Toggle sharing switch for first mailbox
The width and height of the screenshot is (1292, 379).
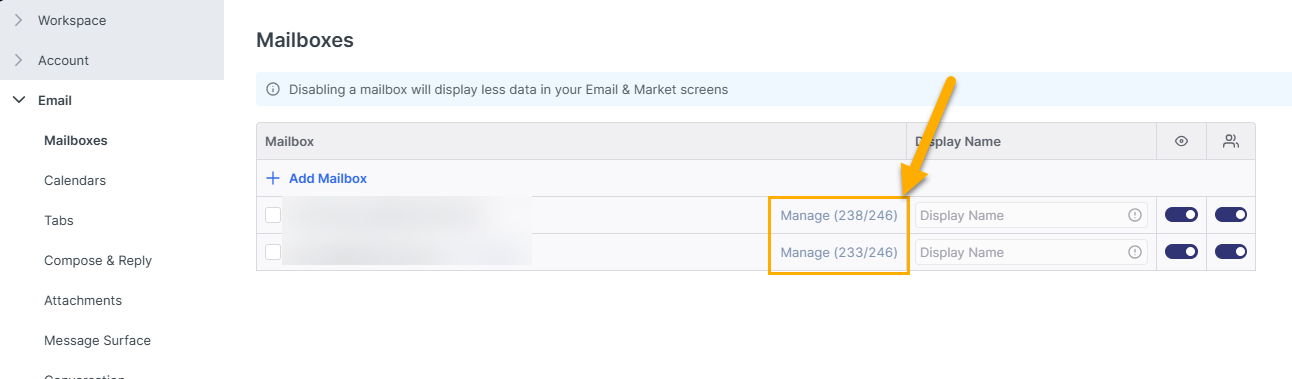(x=1231, y=215)
